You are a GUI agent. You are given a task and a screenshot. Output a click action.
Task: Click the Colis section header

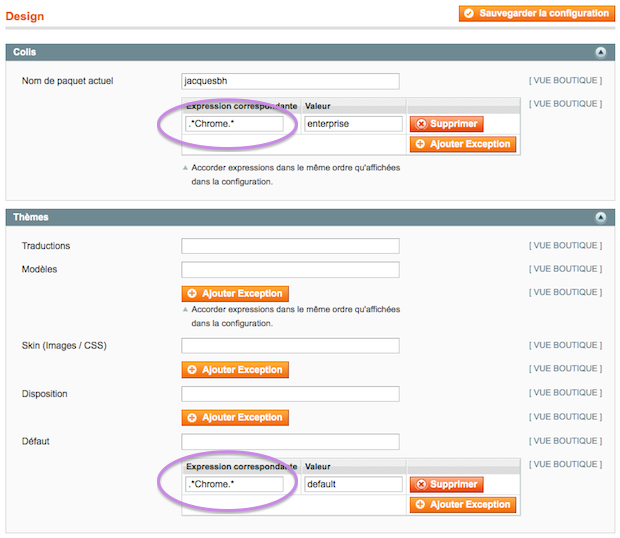coord(300,51)
